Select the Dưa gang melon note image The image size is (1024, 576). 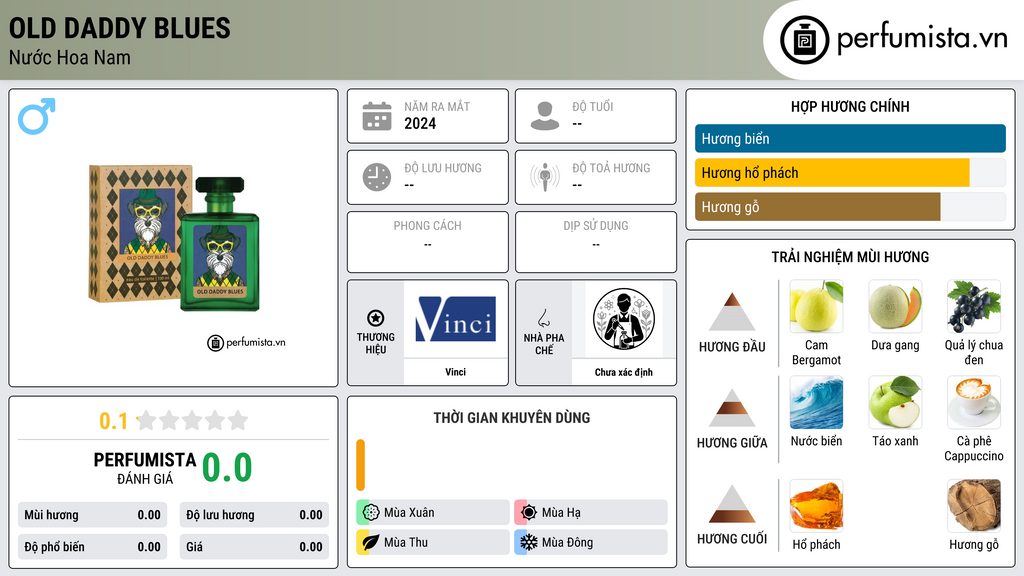click(x=895, y=306)
